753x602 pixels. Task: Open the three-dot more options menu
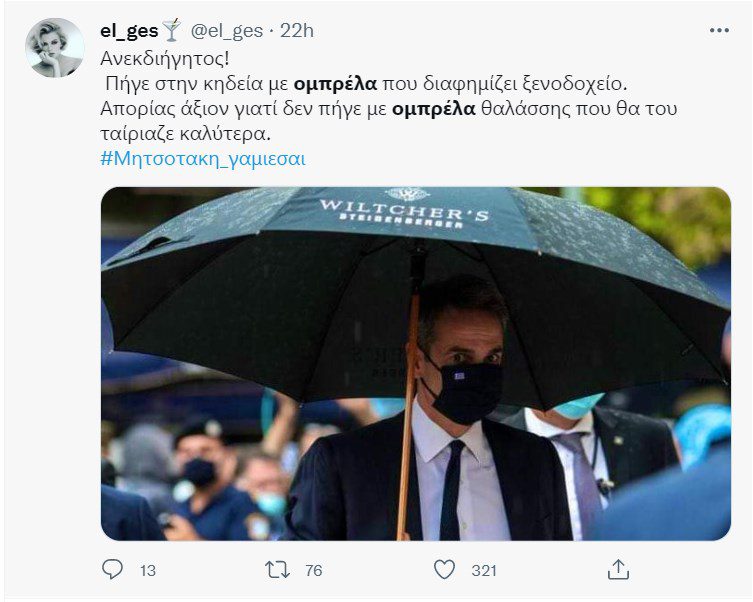click(x=719, y=30)
